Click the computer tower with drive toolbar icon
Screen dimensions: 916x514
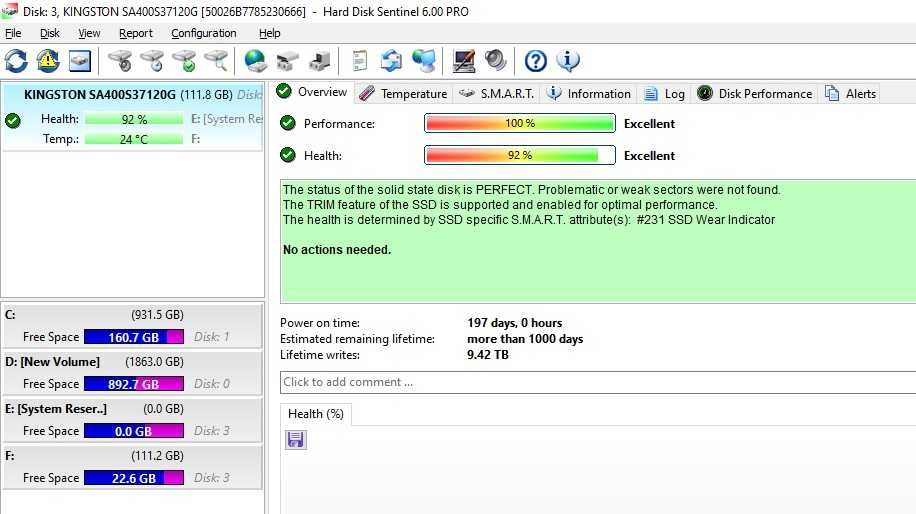(x=320, y=61)
